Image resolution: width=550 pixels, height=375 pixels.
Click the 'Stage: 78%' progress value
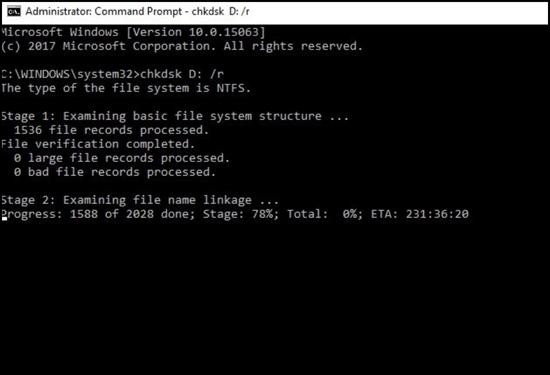[241, 214]
